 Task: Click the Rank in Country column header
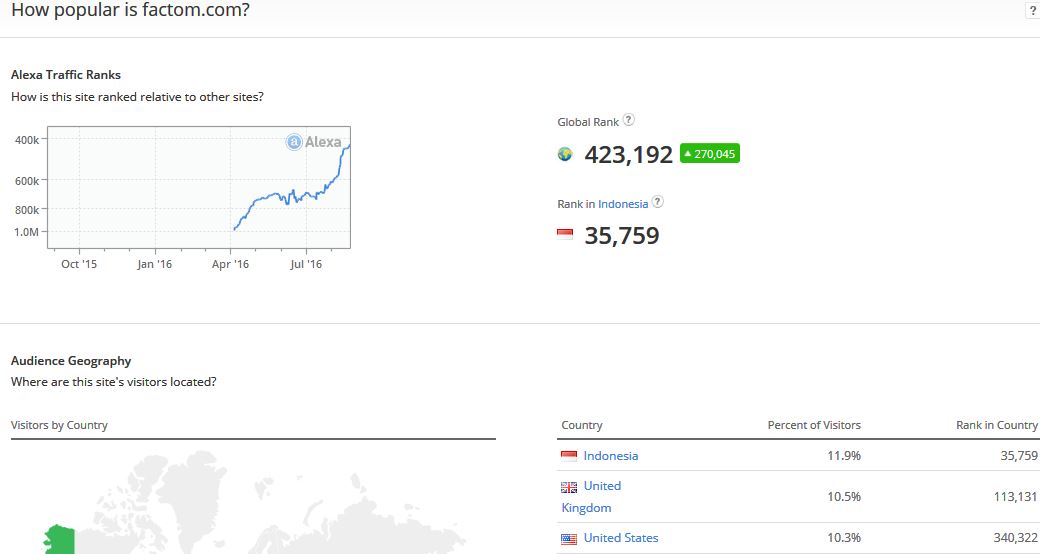pyautogui.click(x=997, y=425)
